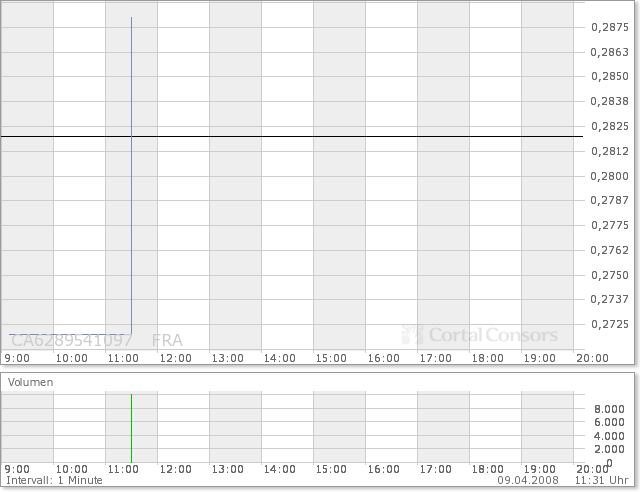The width and height of the screenshot is (640, 492).
Task: Click 17:00 on the Volumen chart time axis
Action: pyautogui.click(x=436, y=469)
